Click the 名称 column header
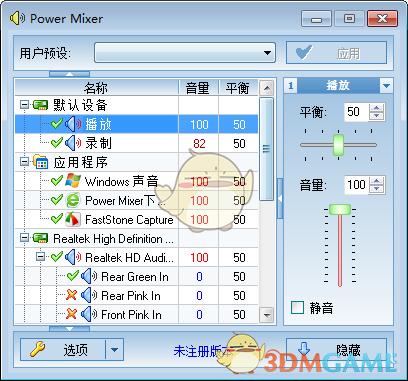This screenshot has width=408, height=381. pyautogui.click(x=97, y=88)
